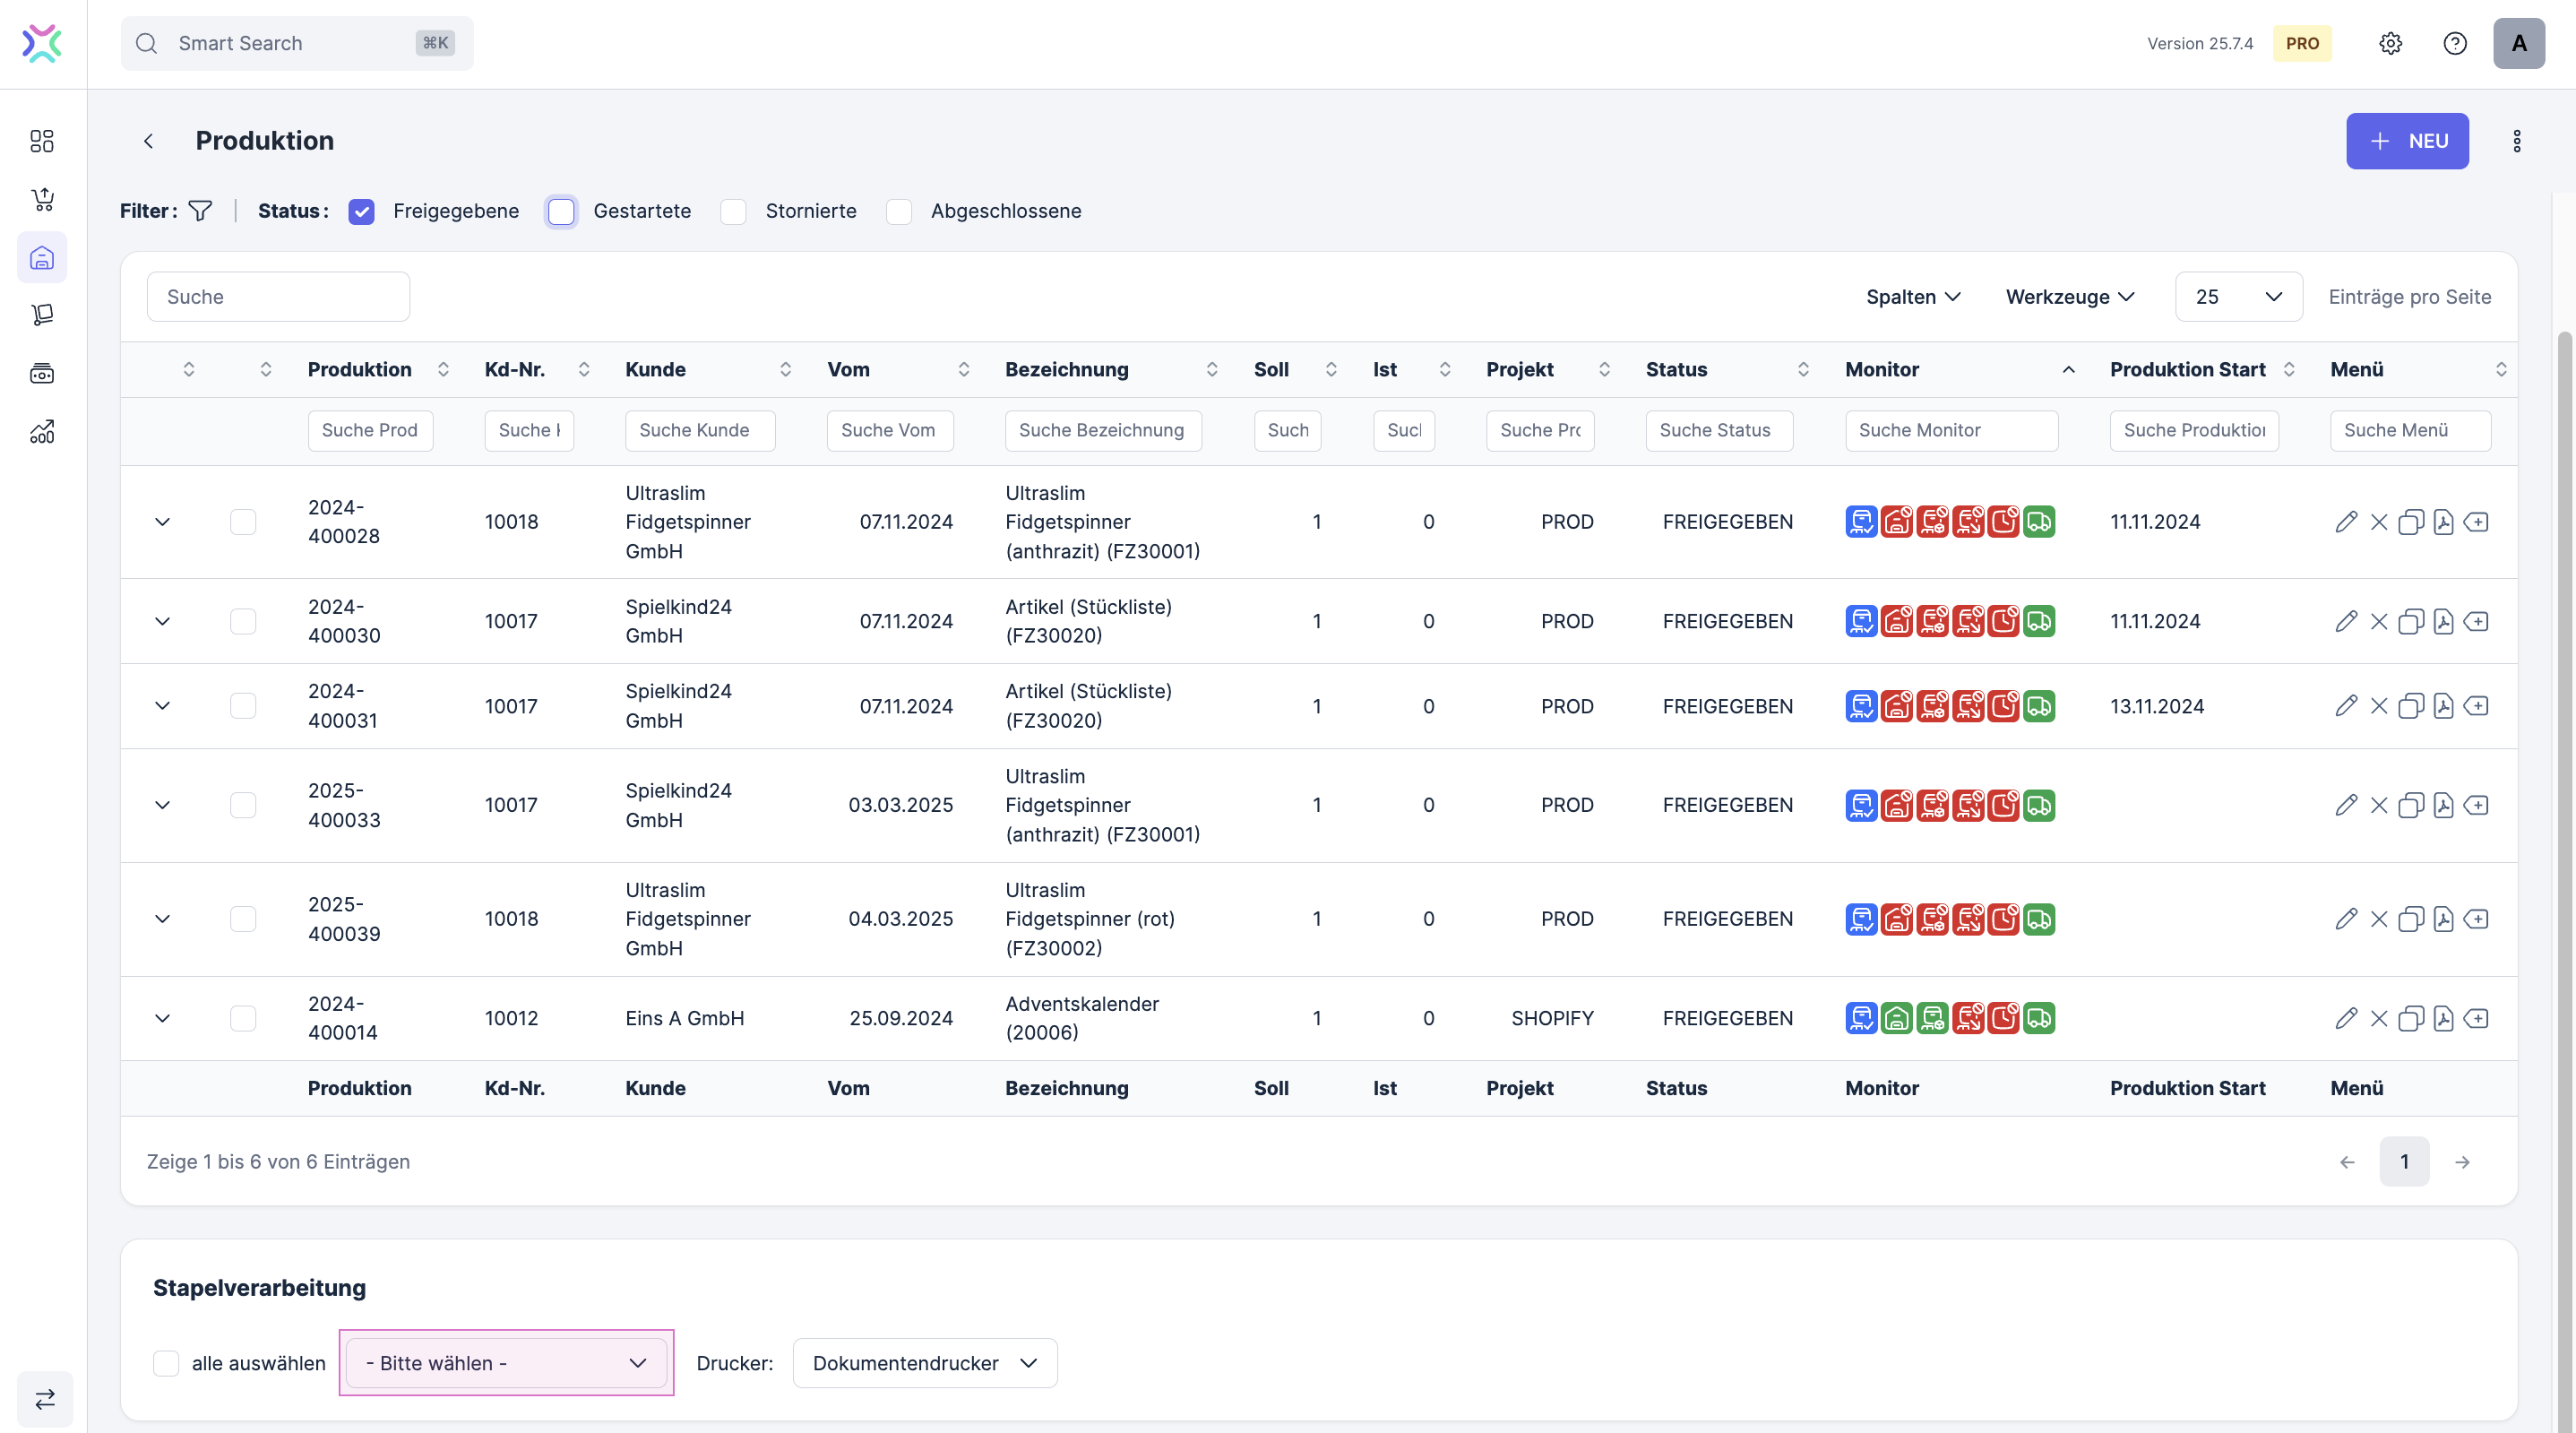Open the shopping cart icon in the sidebar
Screen dimensions: 2576x1433
[42, 199]
